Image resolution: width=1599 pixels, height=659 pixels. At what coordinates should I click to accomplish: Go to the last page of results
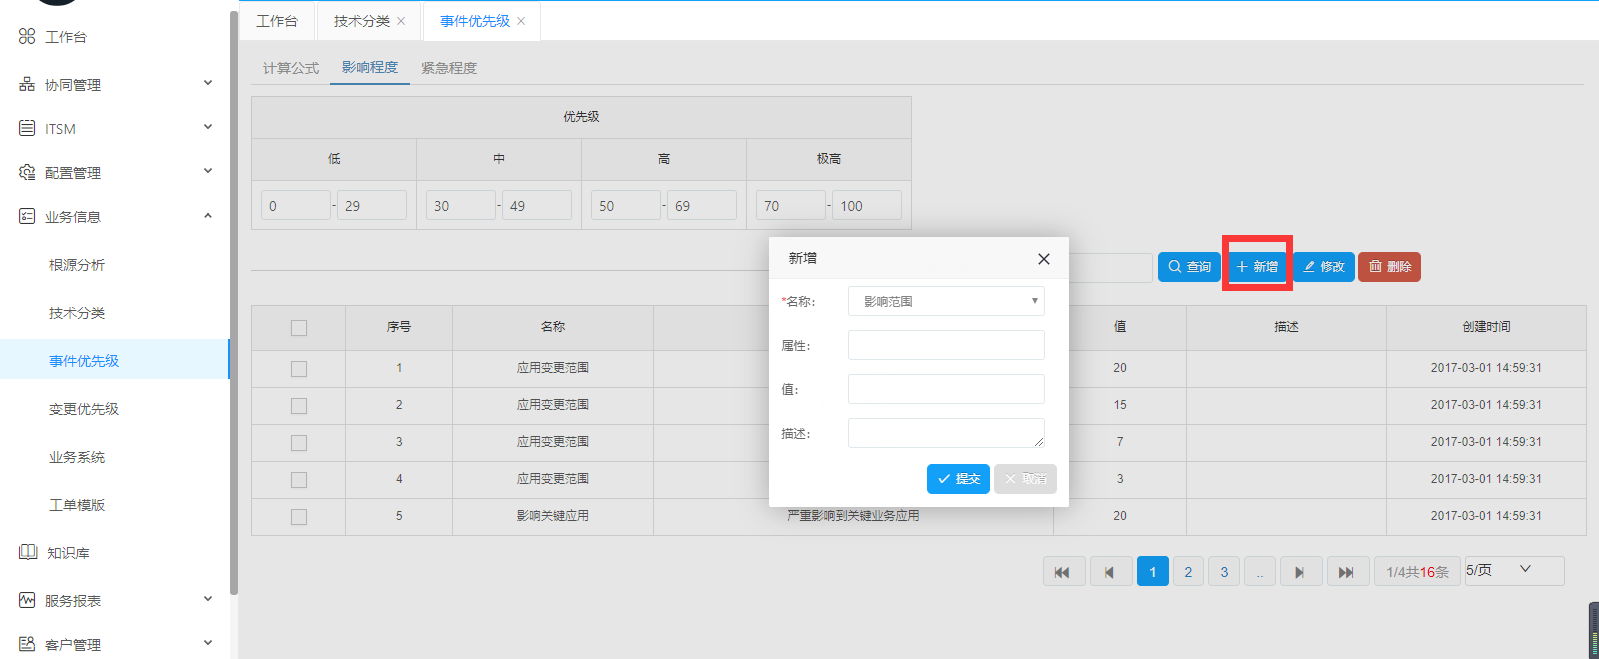1346,572
